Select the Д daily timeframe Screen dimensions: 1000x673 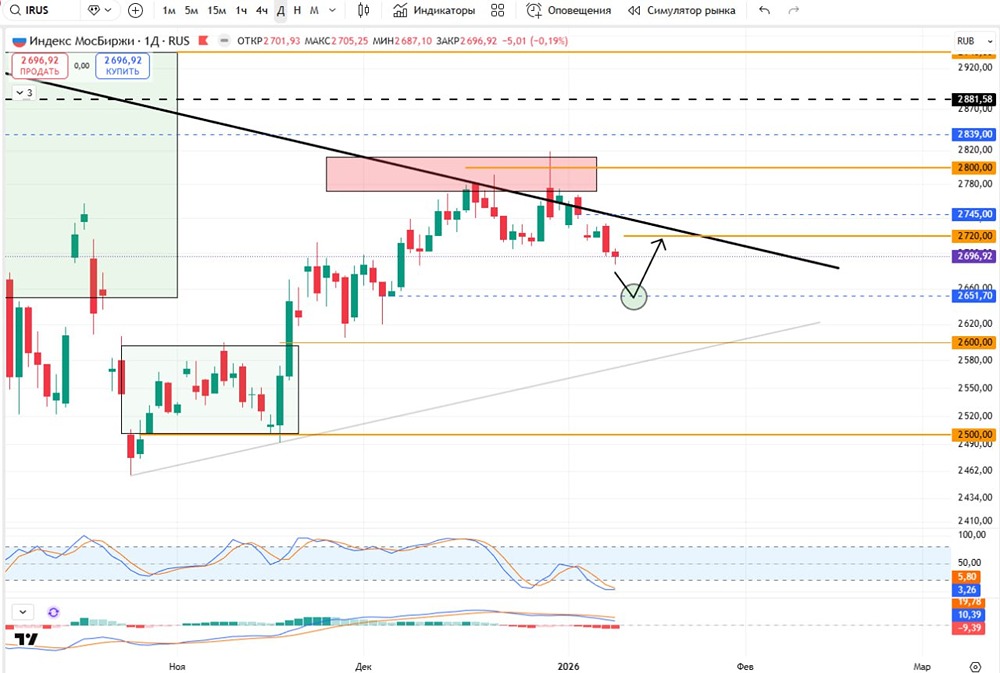[x=281, y=10]
